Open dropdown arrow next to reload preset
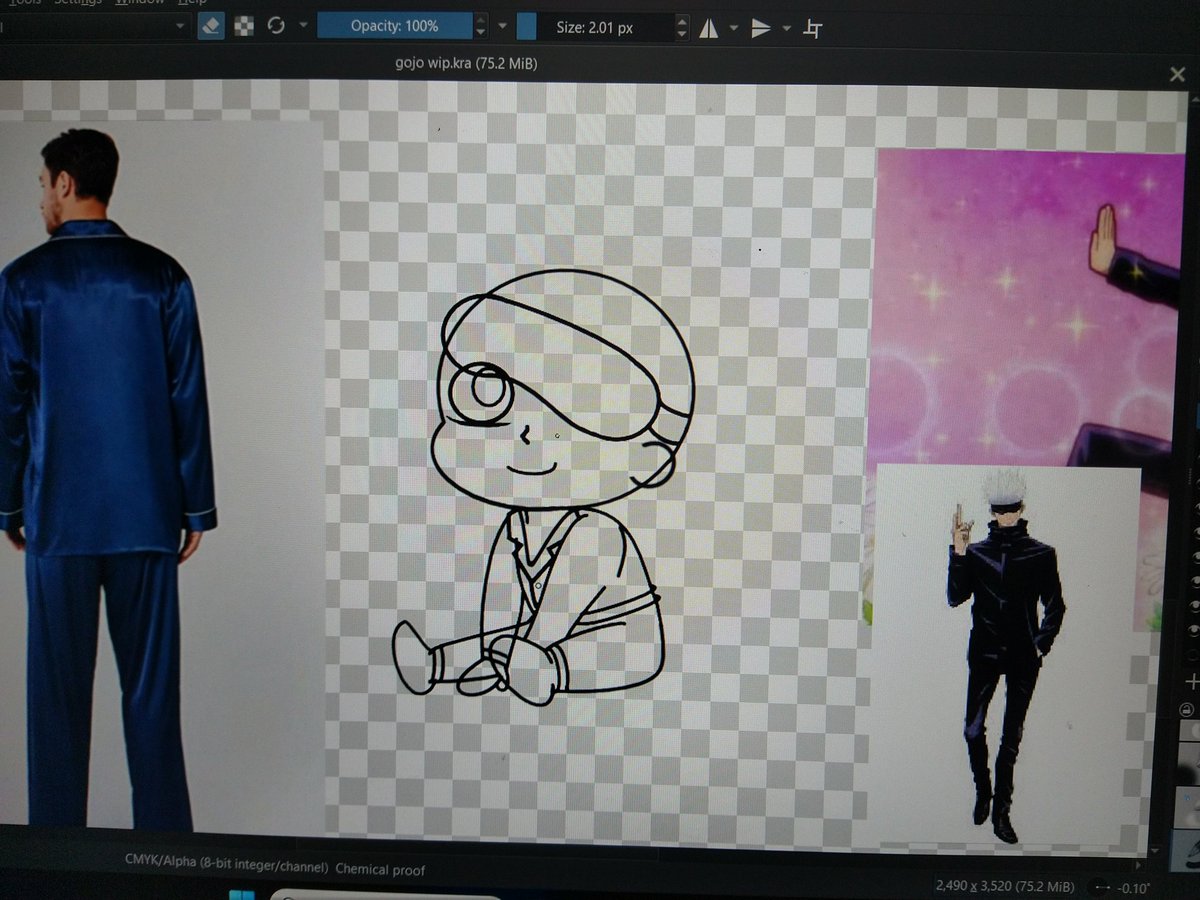1200x900 pixels. 303,27
